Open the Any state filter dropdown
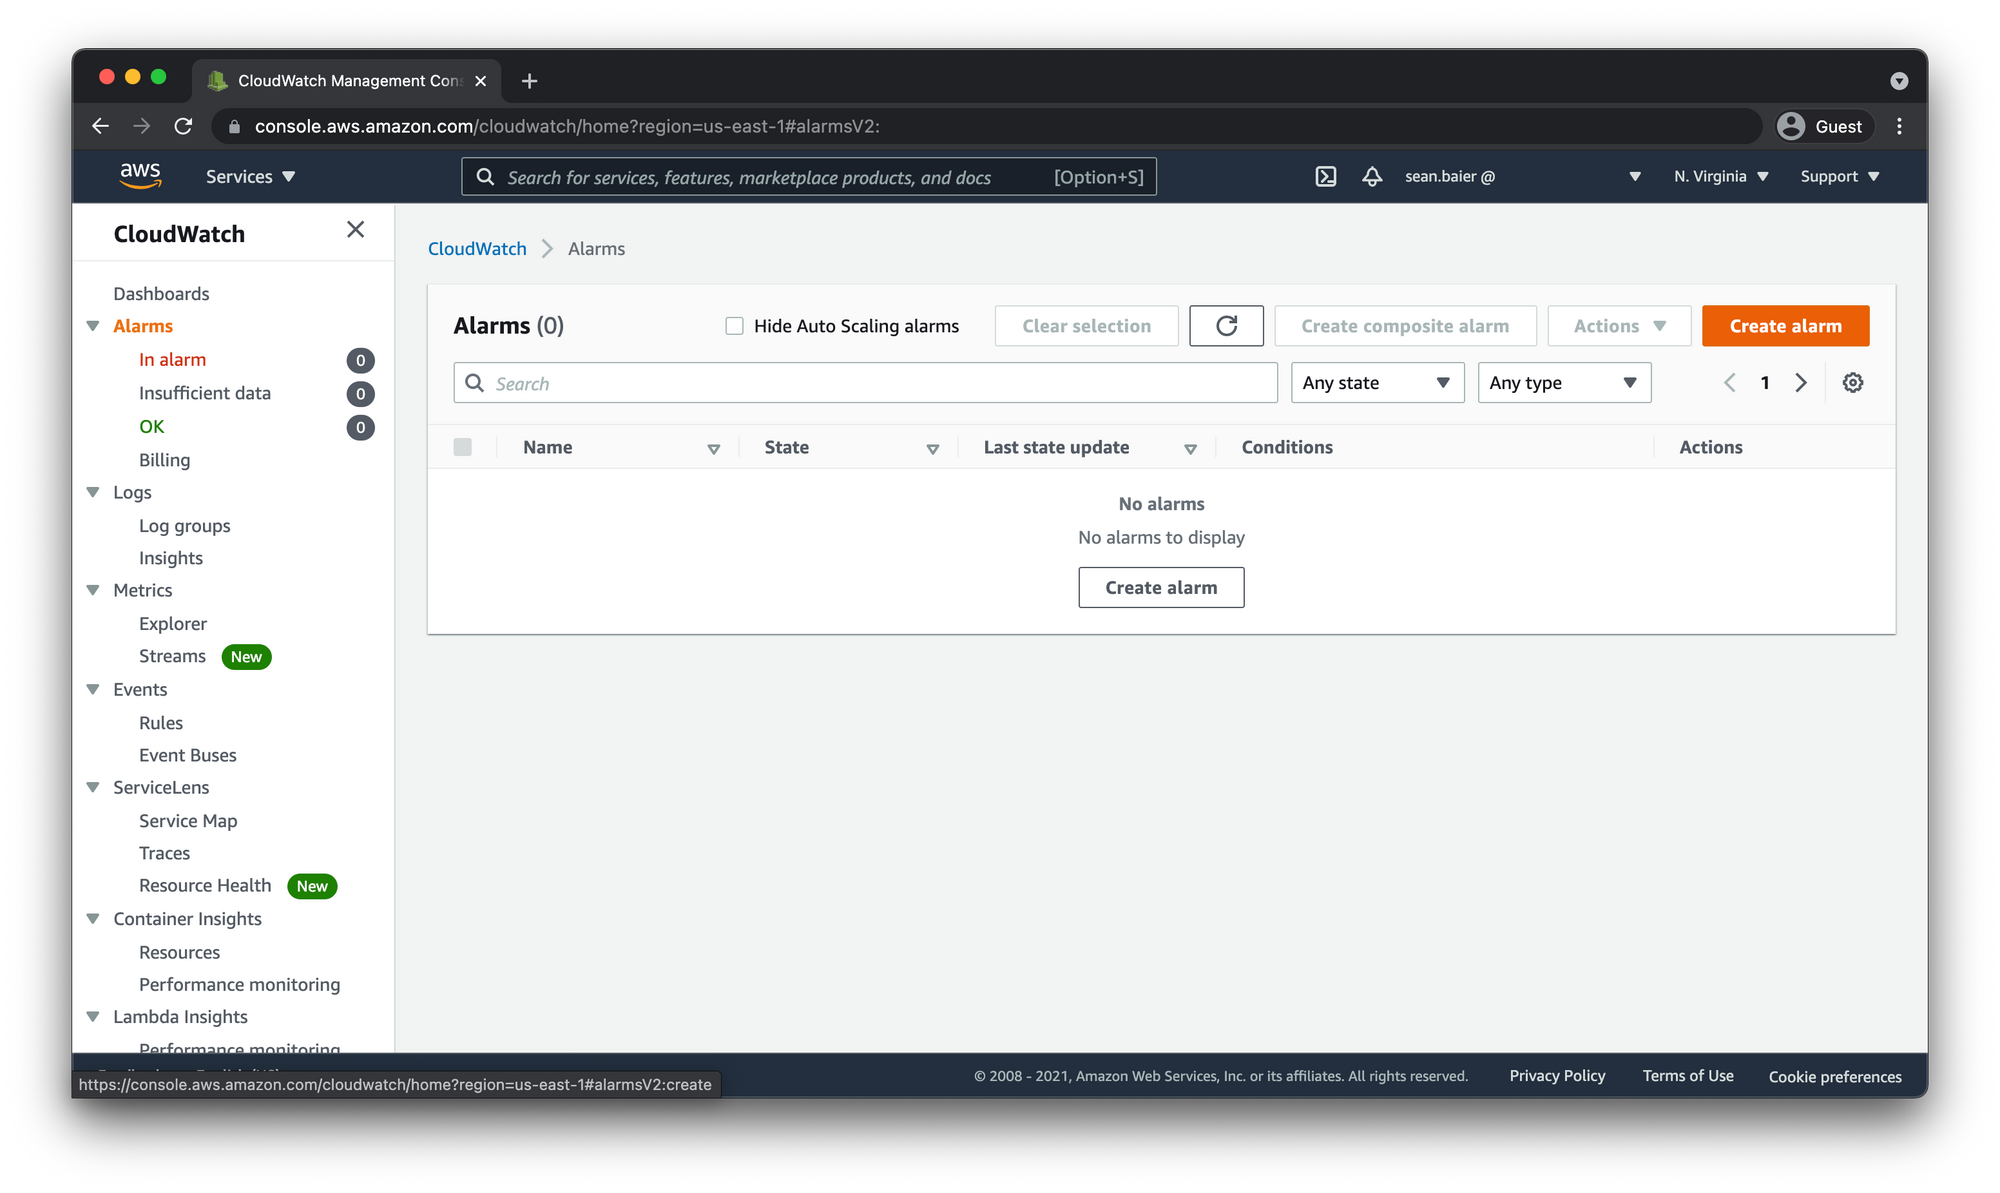This screenshot has height=1193, width=2000. (x=1376, y=383)
